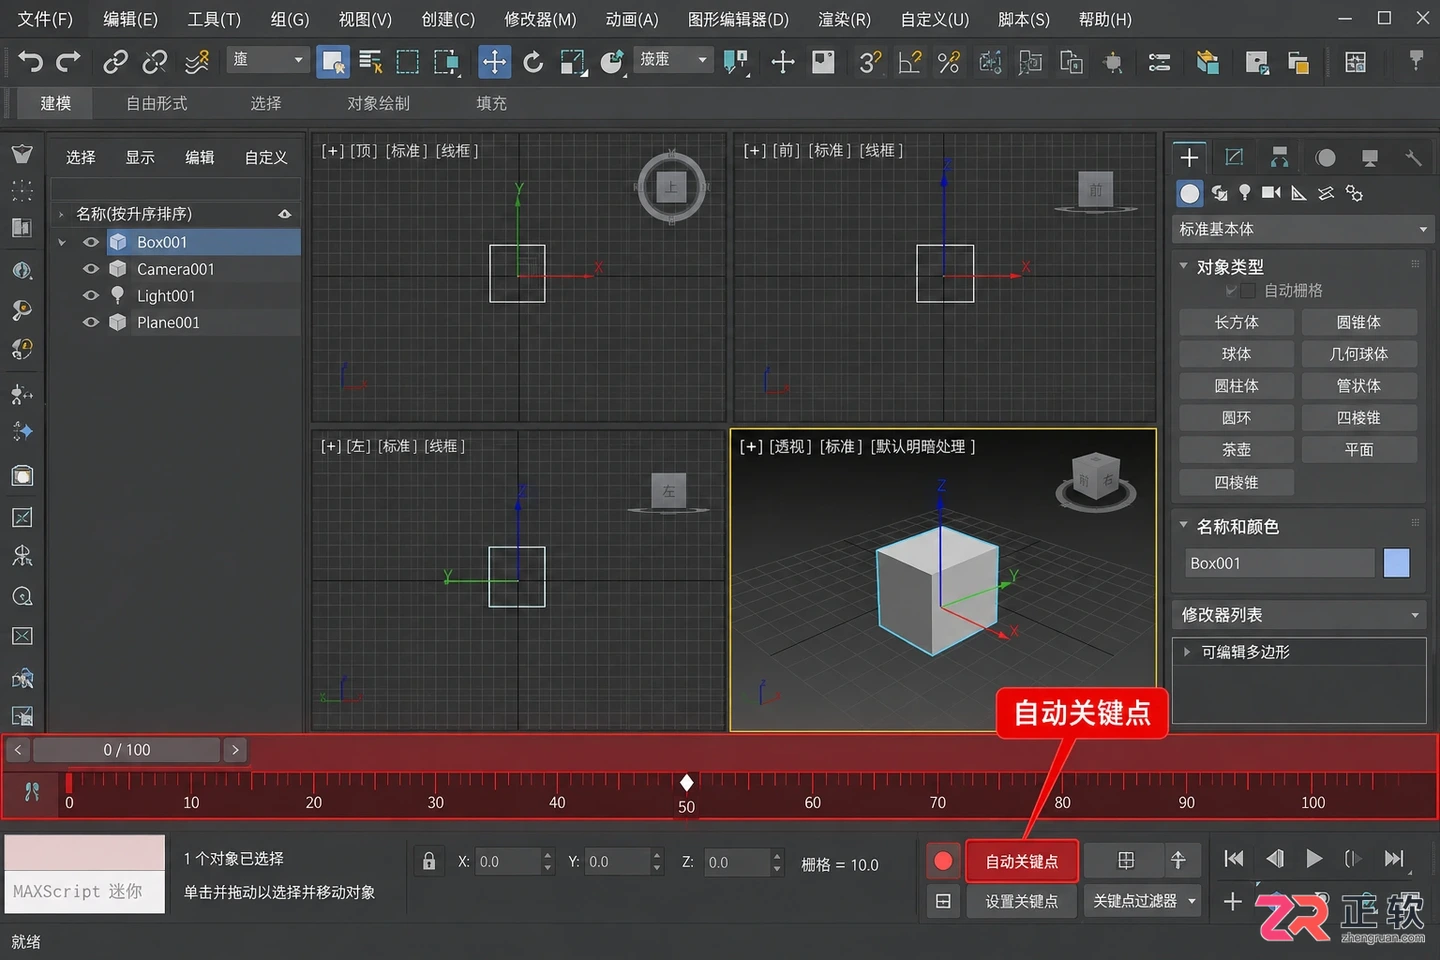Collapse the 对象类型 rollout
1440x960 pixels.
coord(1184,266)
